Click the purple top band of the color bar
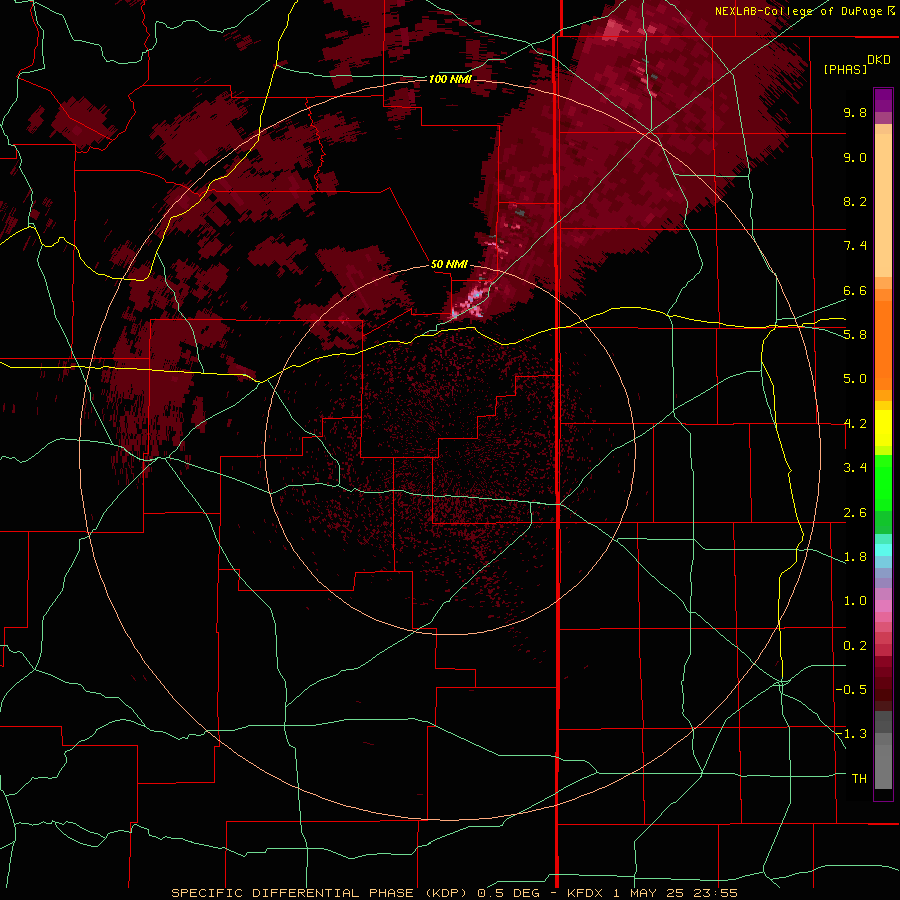Image resolution: width=900 pixels, height=900 pixels. click(883, 100)
